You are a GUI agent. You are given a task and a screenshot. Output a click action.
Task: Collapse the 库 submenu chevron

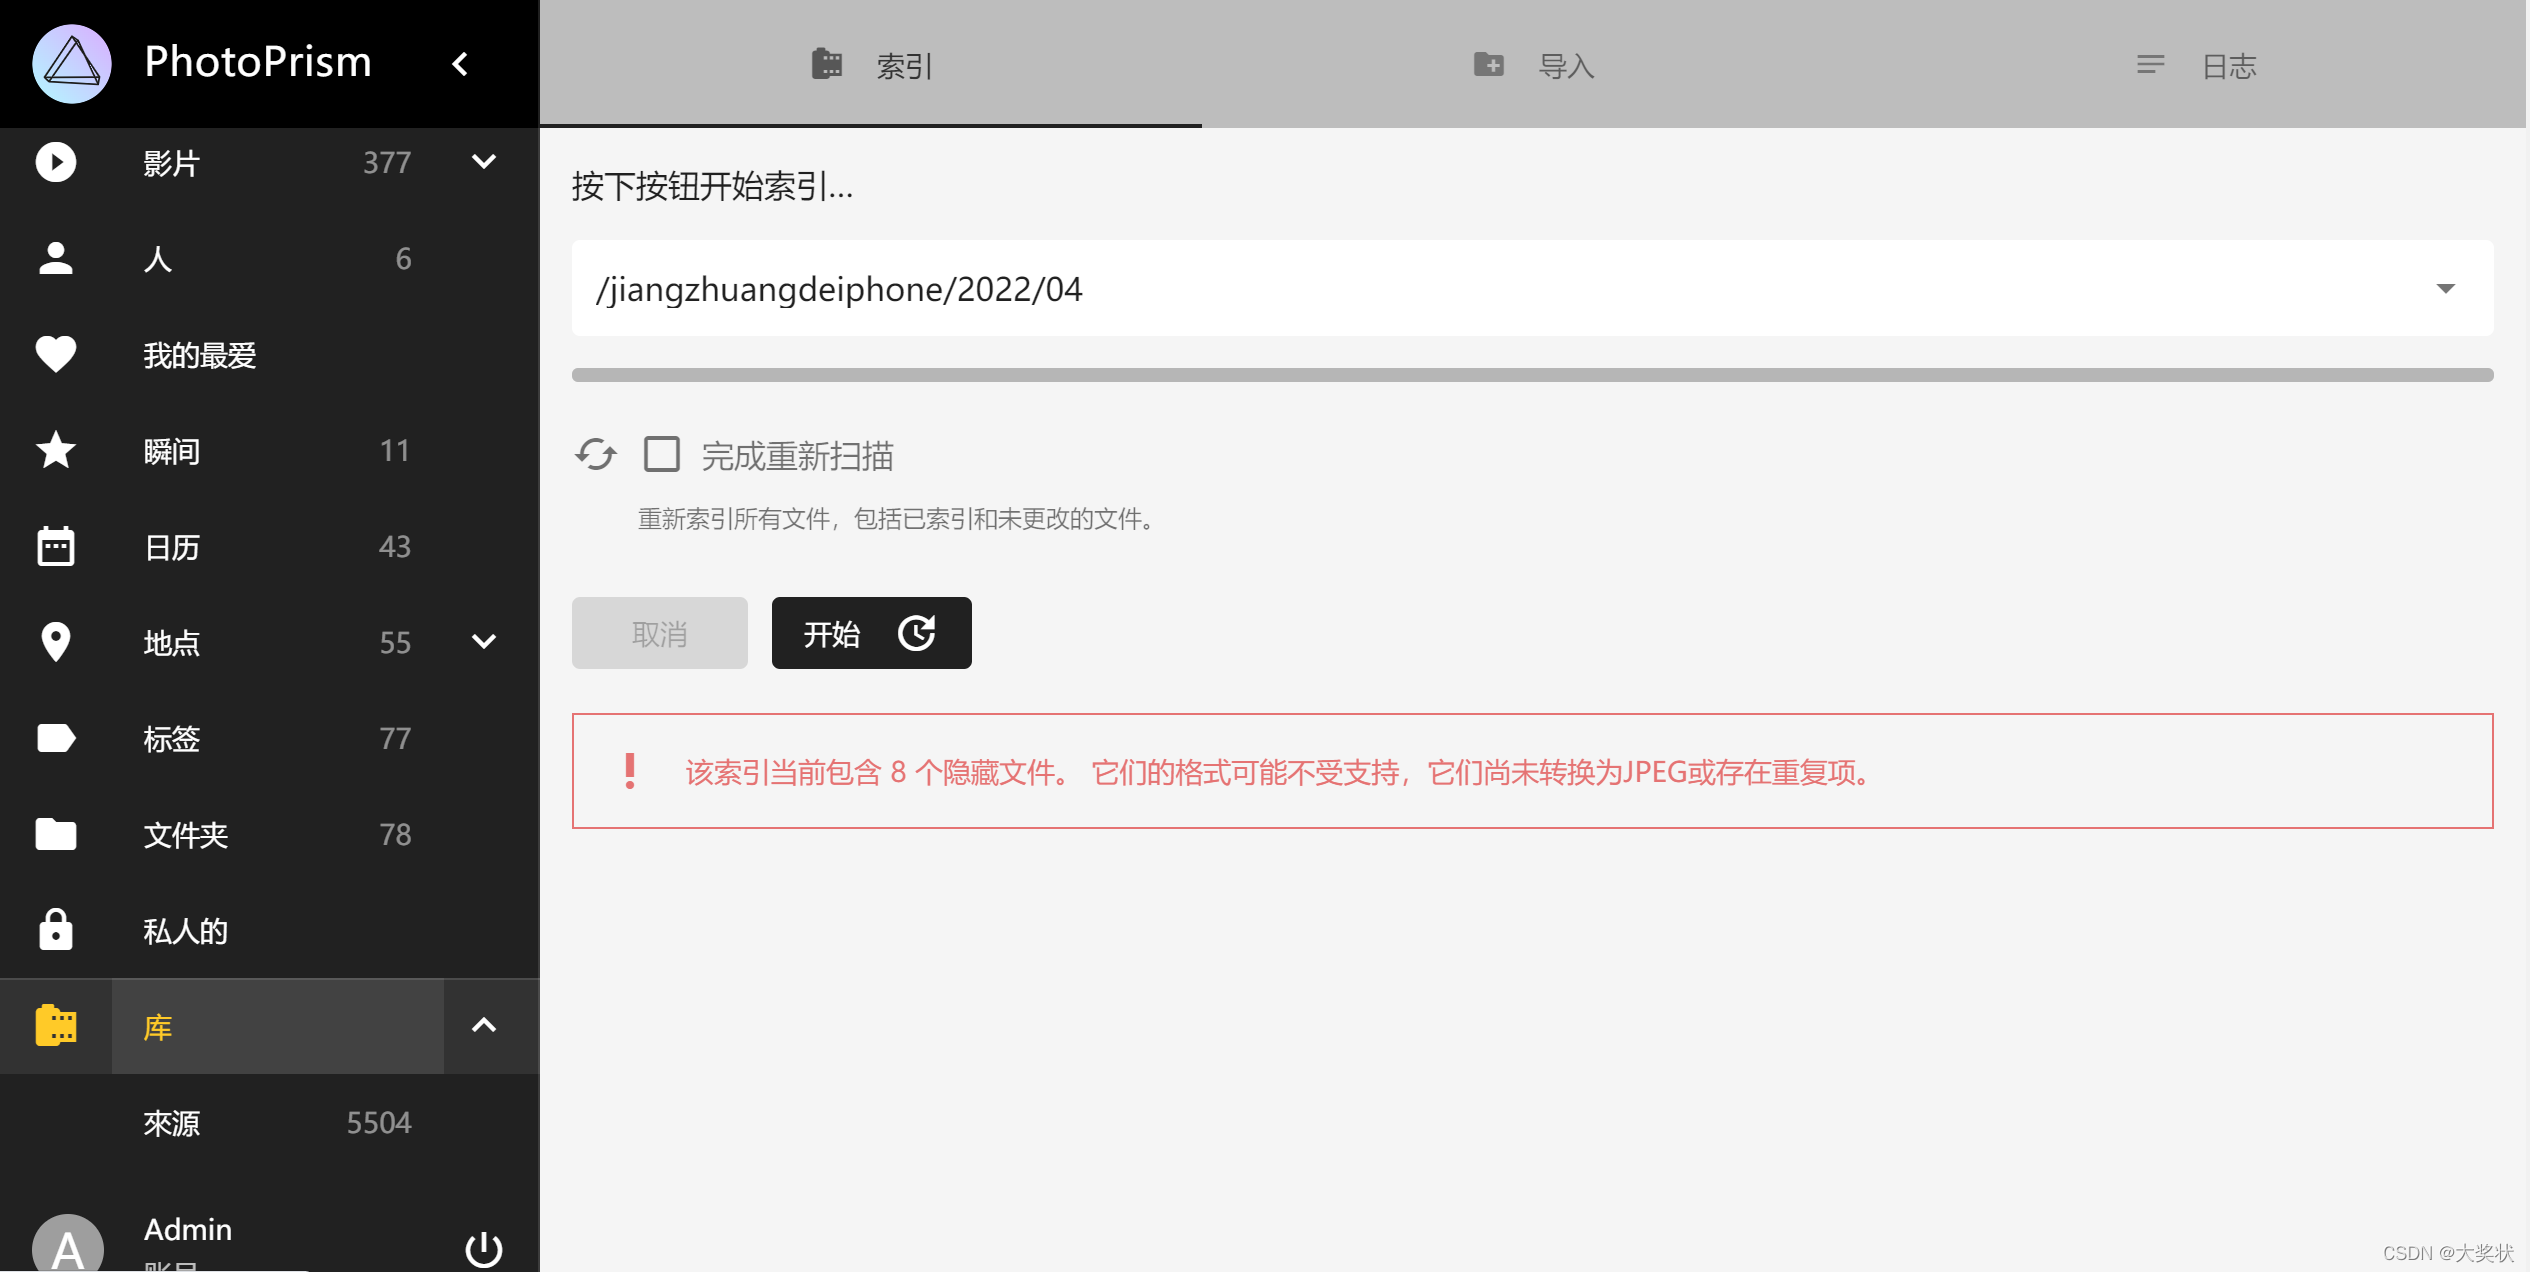pos(484,1026)
